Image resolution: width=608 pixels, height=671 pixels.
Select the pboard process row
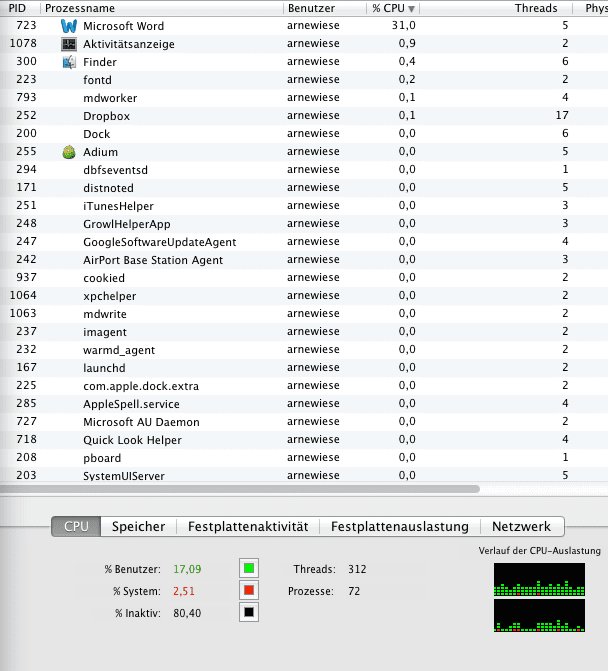tap(304, 457)
